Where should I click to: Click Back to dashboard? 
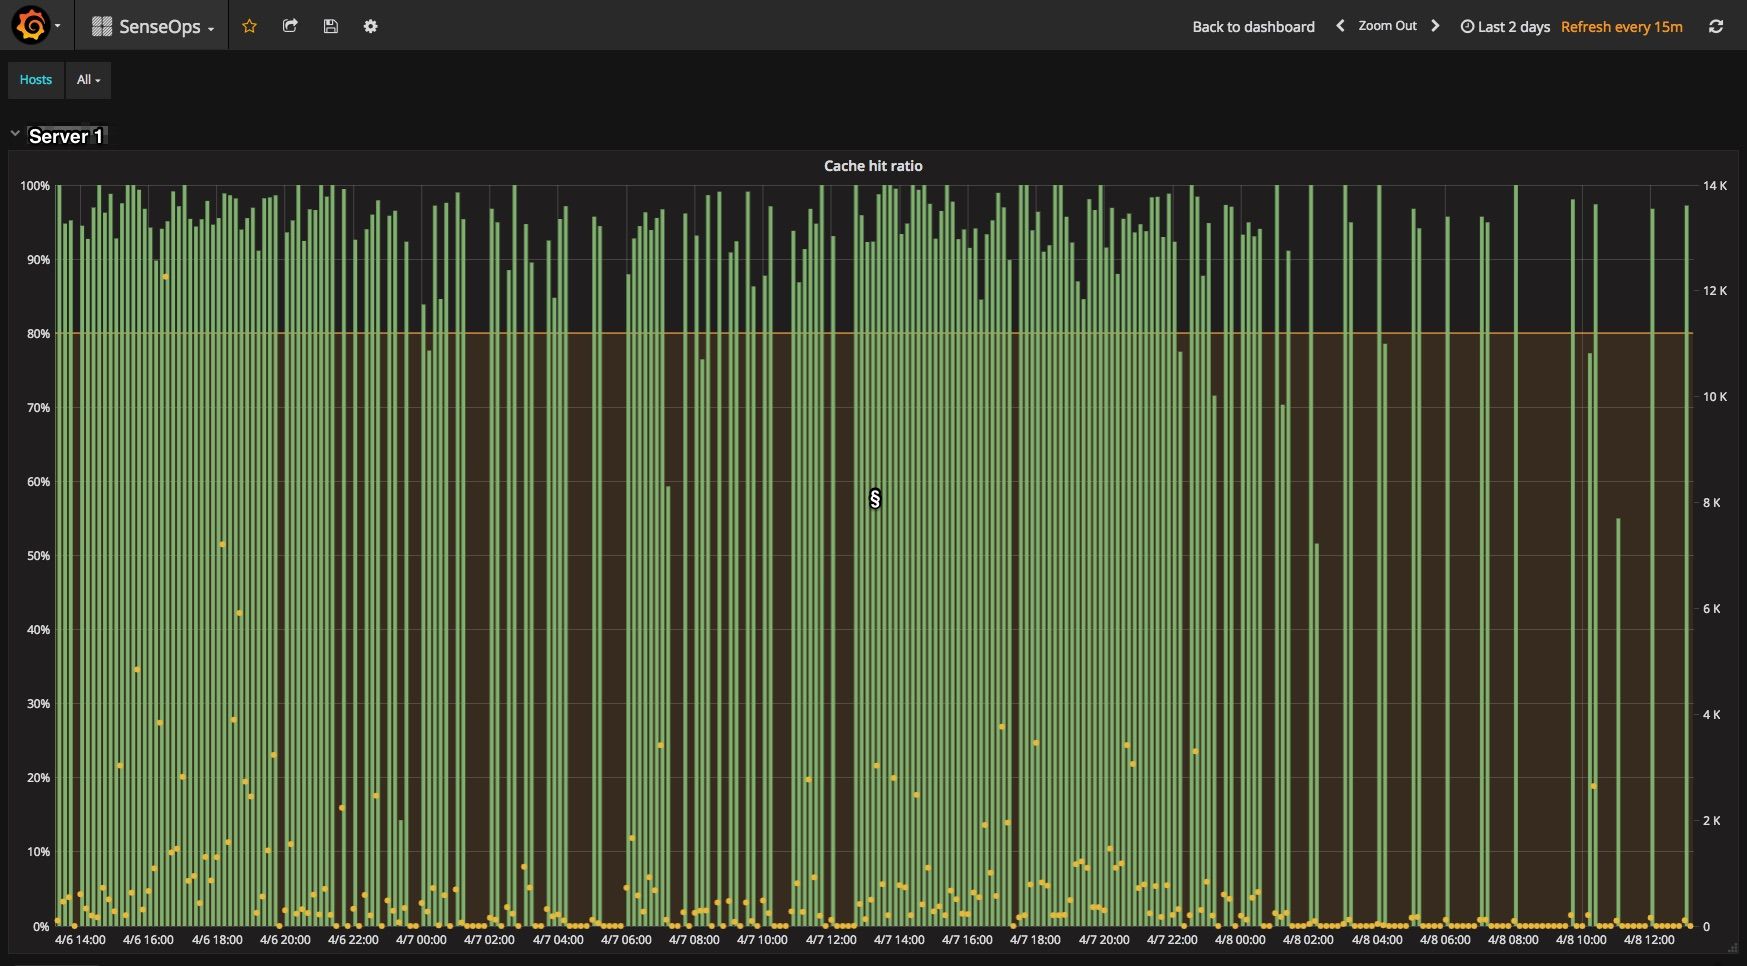tap(1253, 27)
